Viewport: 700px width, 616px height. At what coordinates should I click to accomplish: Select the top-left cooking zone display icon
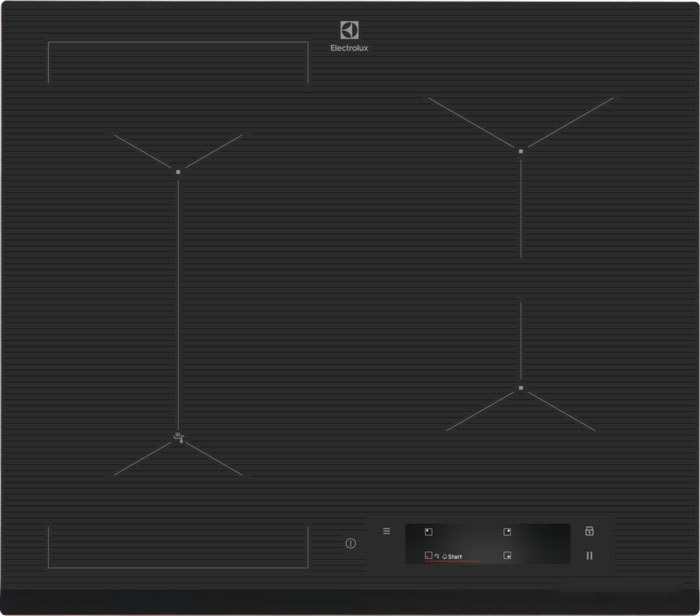428,532
